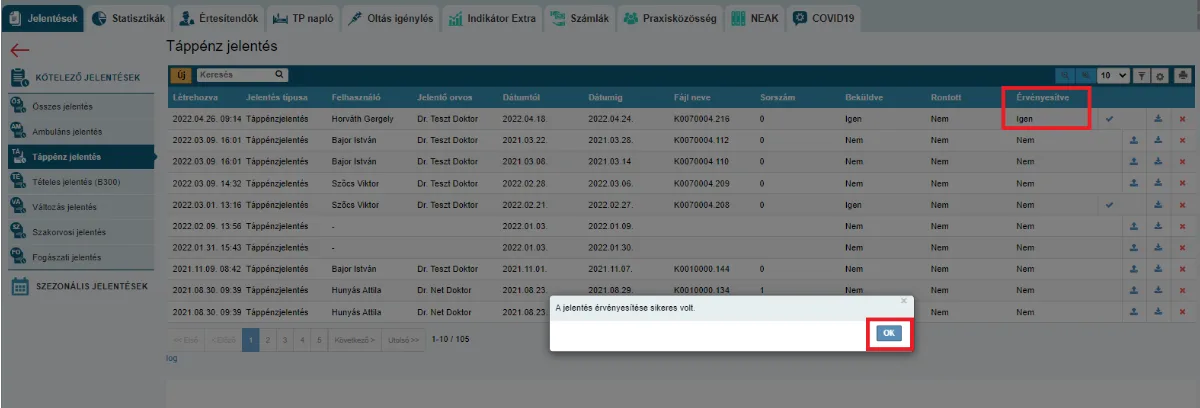
Task: Close the validation message dialog with the x
Action: click(904, 300)
